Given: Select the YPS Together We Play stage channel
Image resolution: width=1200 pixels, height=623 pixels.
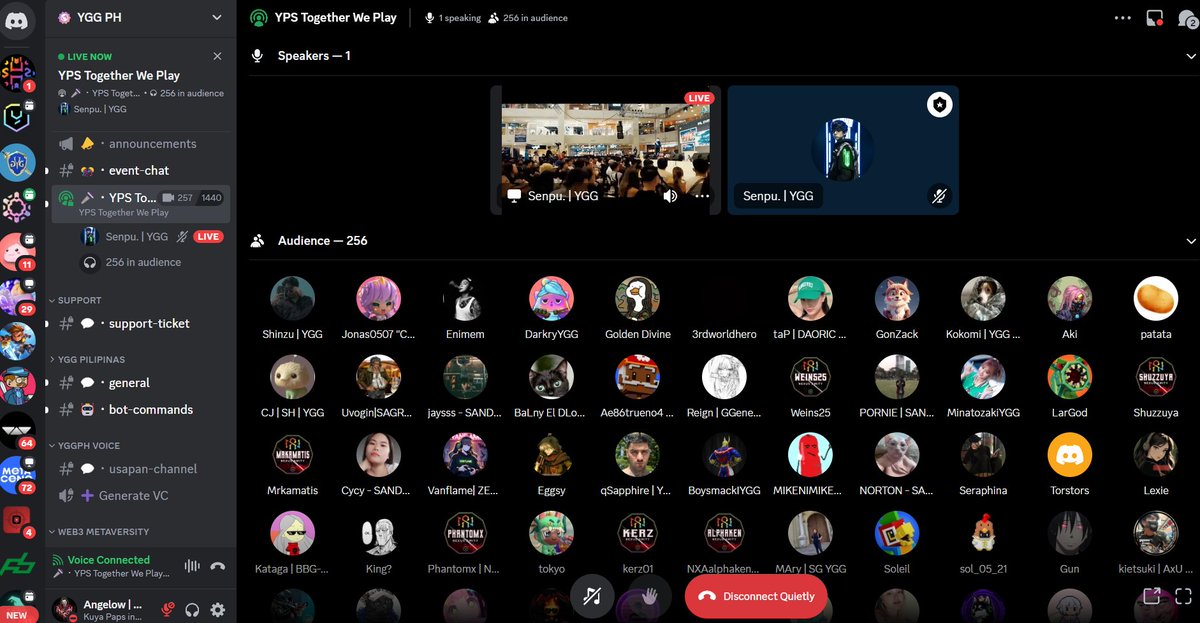Looking at the screenshot, I should pyautogui.click(x=140, y=203).
